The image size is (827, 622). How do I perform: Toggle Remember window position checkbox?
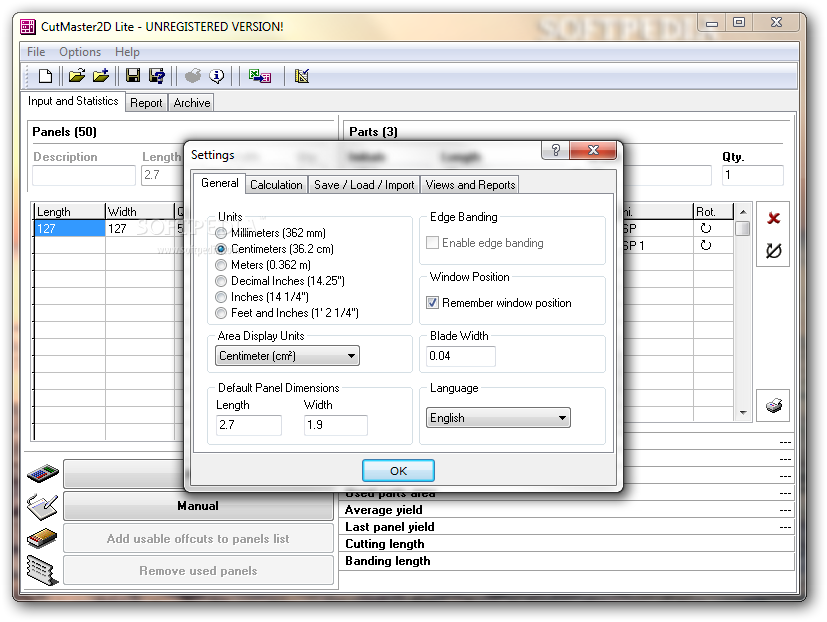(432, 303)
